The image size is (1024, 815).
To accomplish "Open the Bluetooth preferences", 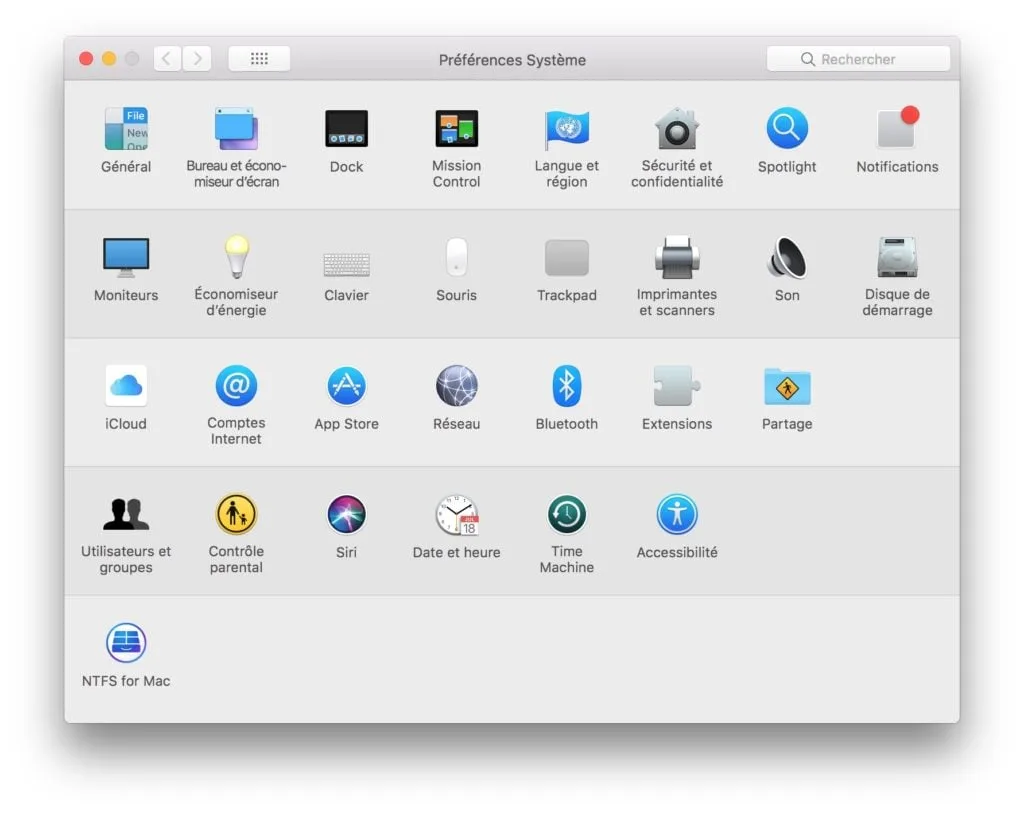I will pyautogui.click(x=566, y=387).
